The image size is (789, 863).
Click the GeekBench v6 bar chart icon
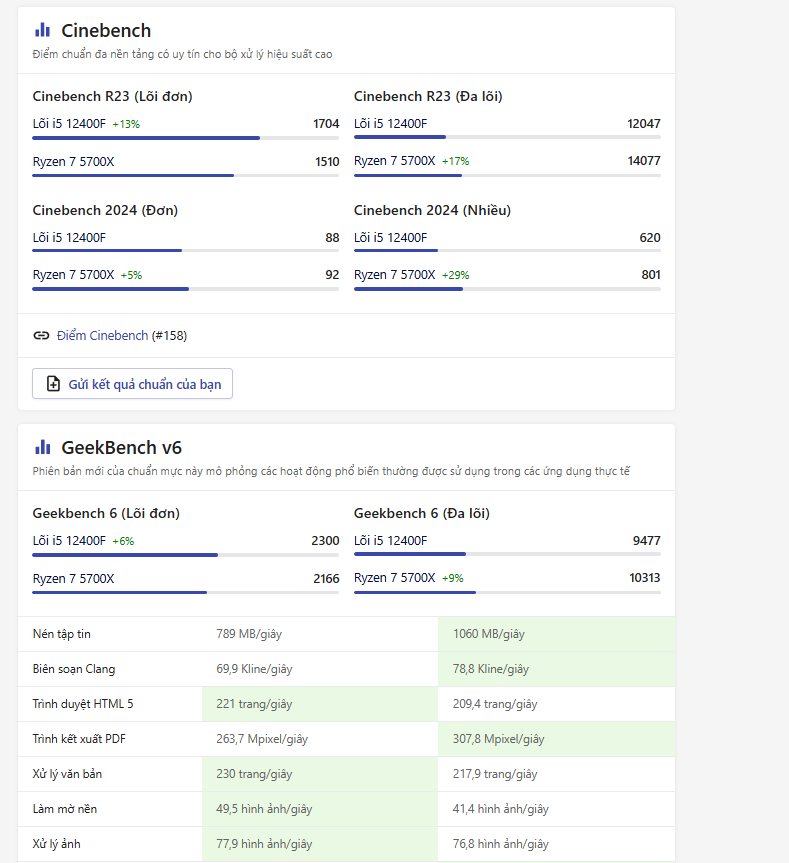point(42,447)
